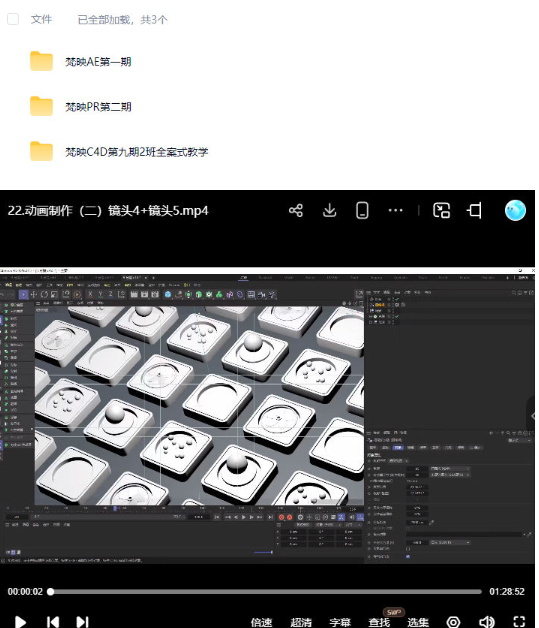Click the video title 22.动画制作（二）镜头4+镜头5.mp4
This screenshot has width=539, height=628.
click(108, 211)
